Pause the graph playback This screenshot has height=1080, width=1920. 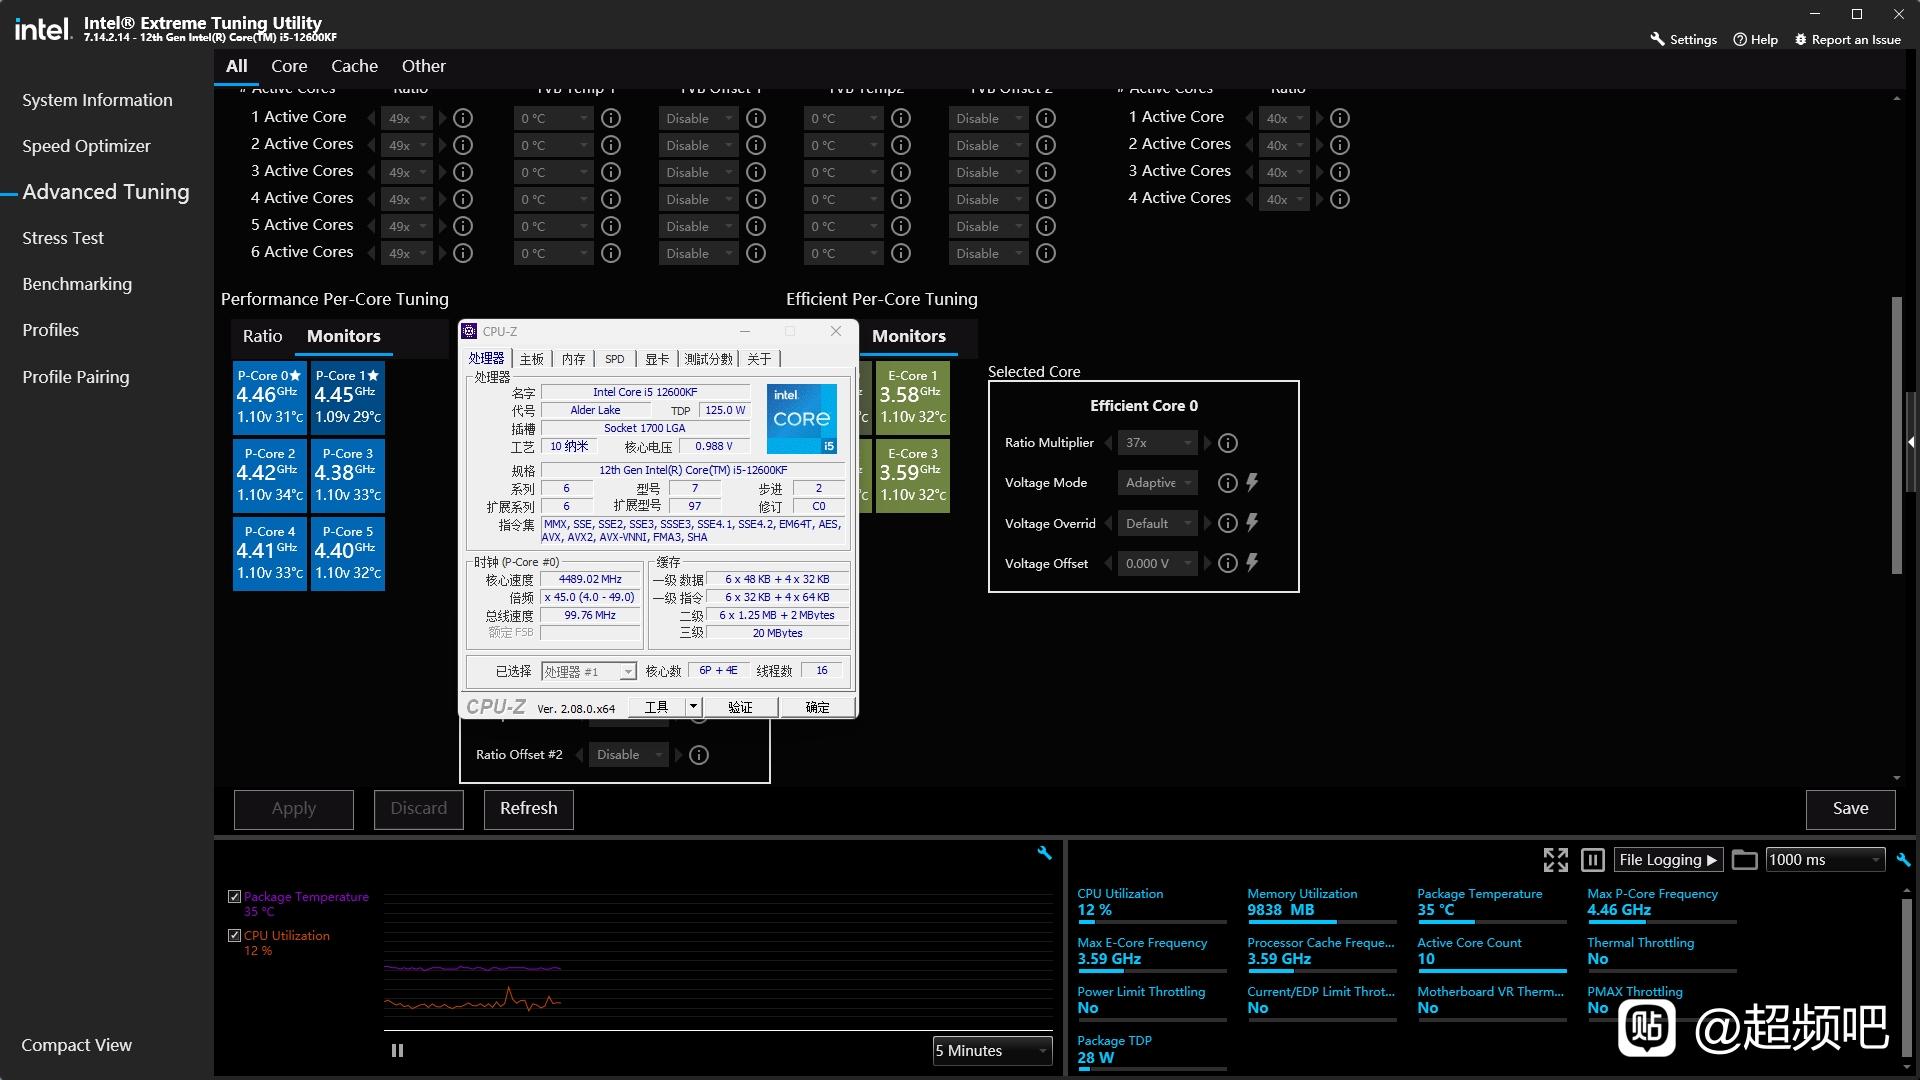click(x=397, y=1051)
